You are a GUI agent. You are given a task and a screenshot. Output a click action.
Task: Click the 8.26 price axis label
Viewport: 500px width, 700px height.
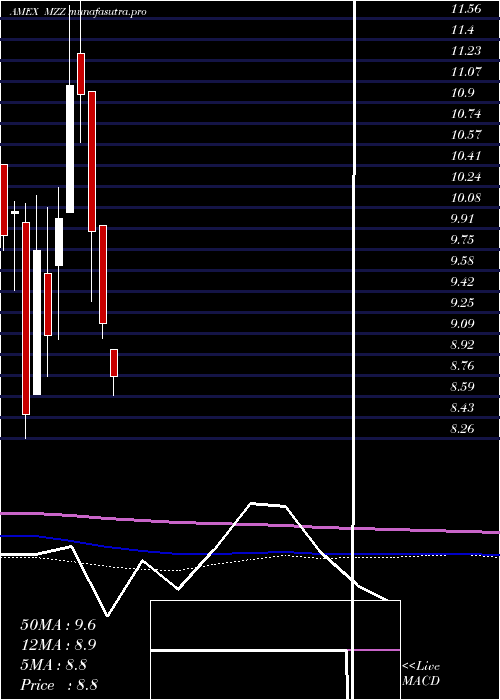(x=462, y=429)
